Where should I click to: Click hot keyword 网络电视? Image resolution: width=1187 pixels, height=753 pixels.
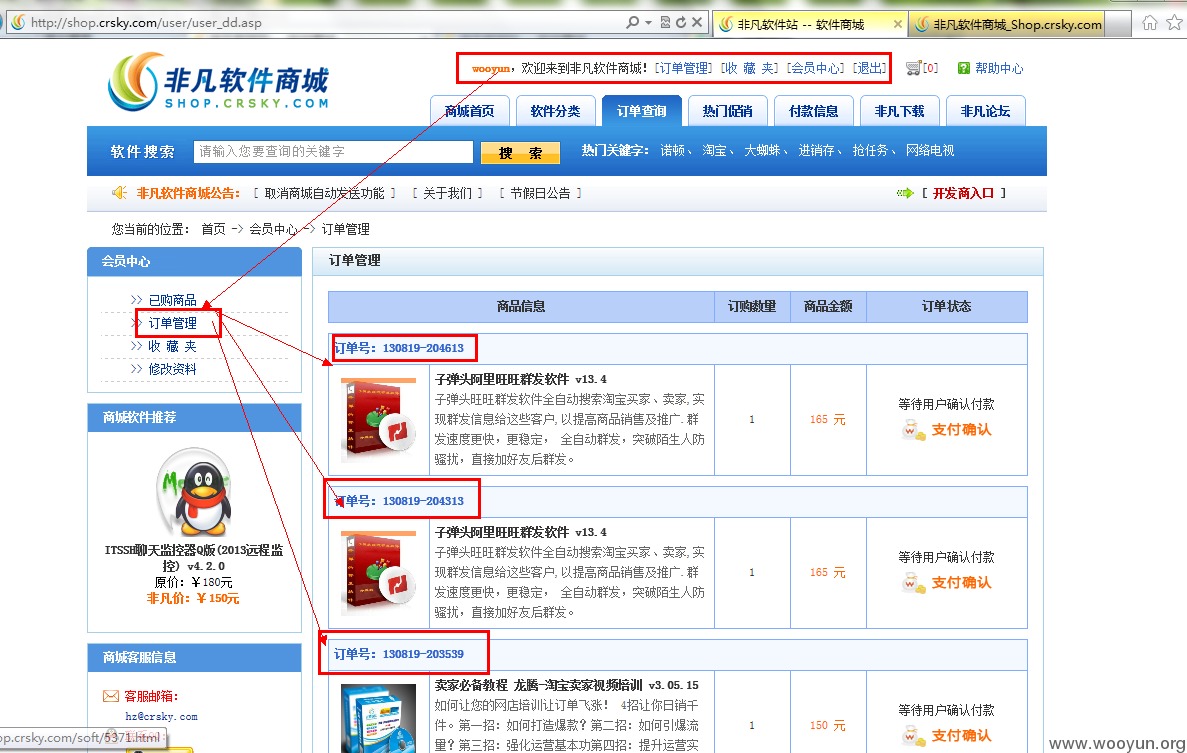click(930, 151)
